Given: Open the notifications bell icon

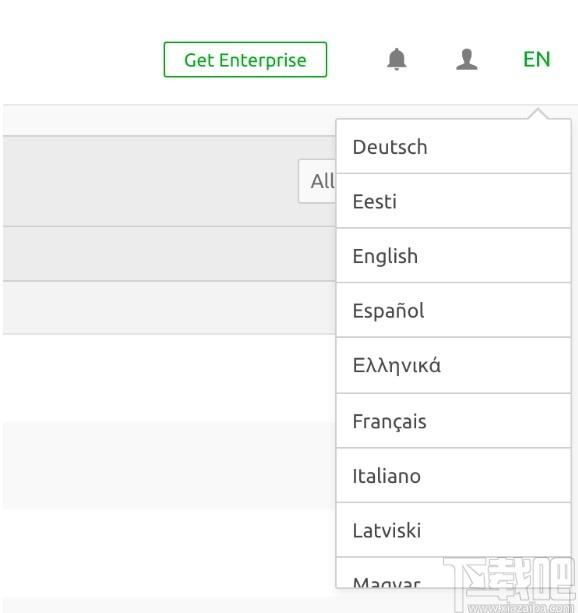Looking at the screenshot, I should [x=397, y=59].
